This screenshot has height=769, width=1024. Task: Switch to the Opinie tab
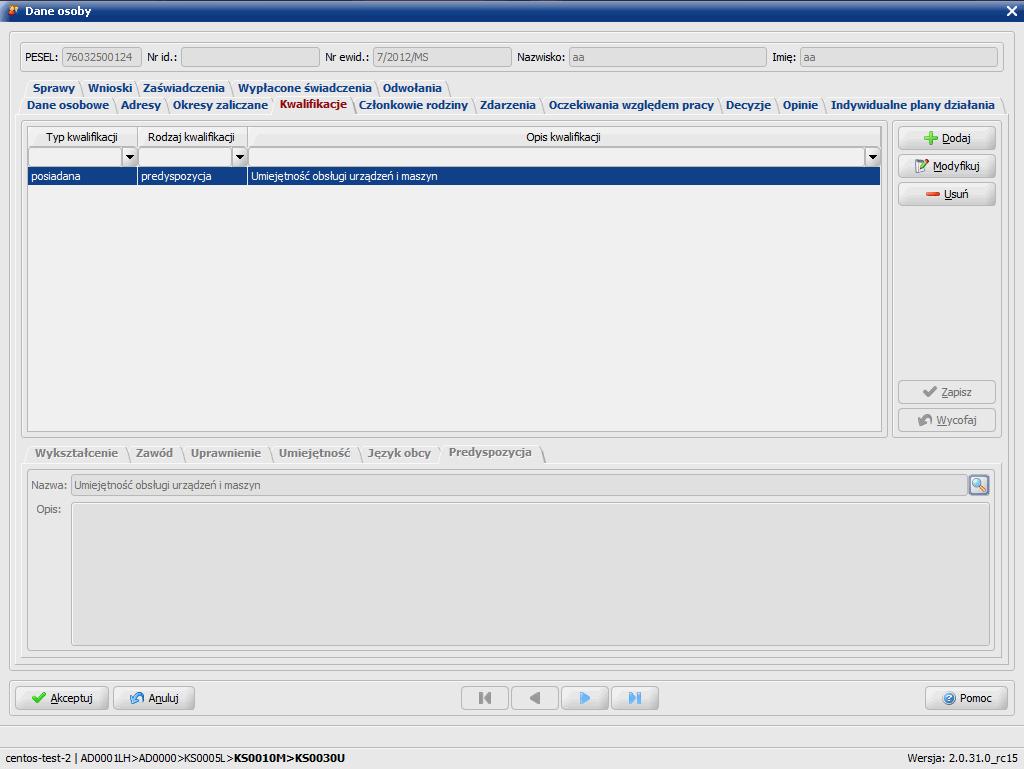(x=800, y=104)
